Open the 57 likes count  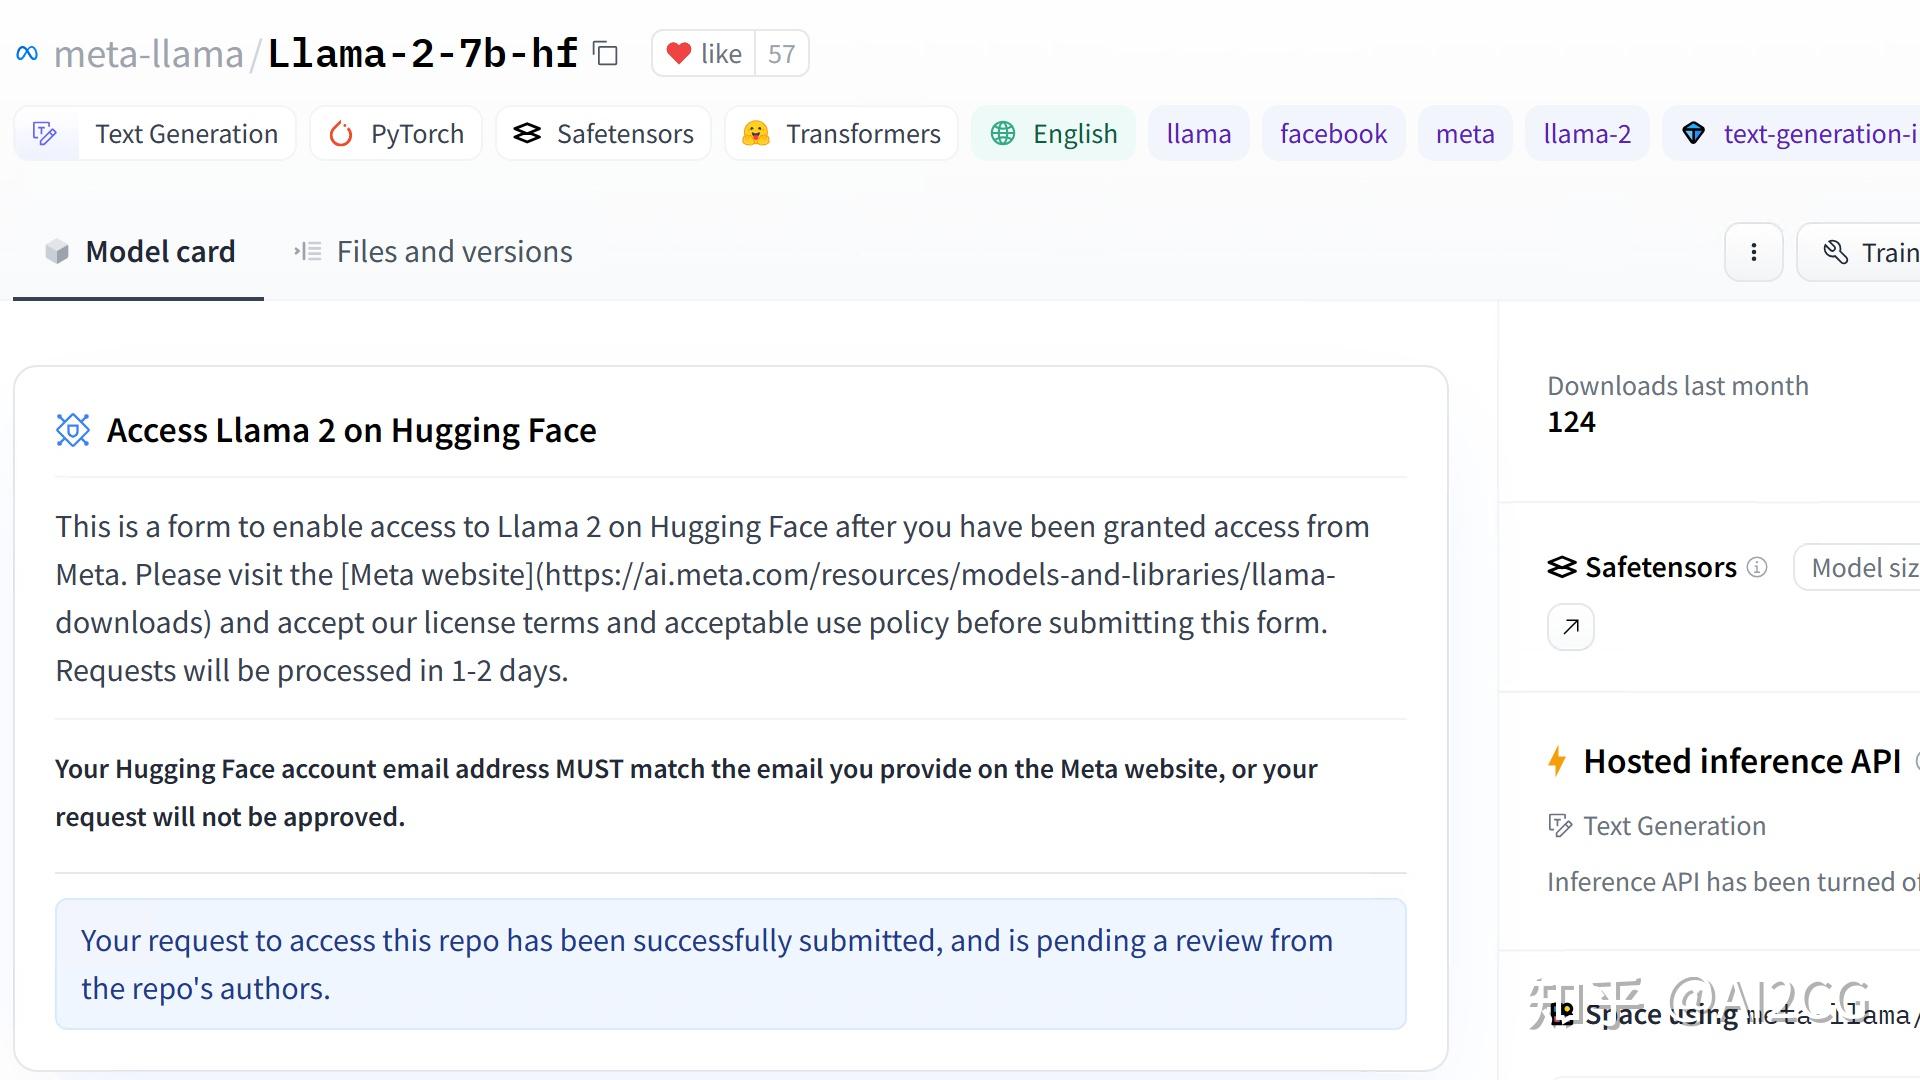coord(781,54)
